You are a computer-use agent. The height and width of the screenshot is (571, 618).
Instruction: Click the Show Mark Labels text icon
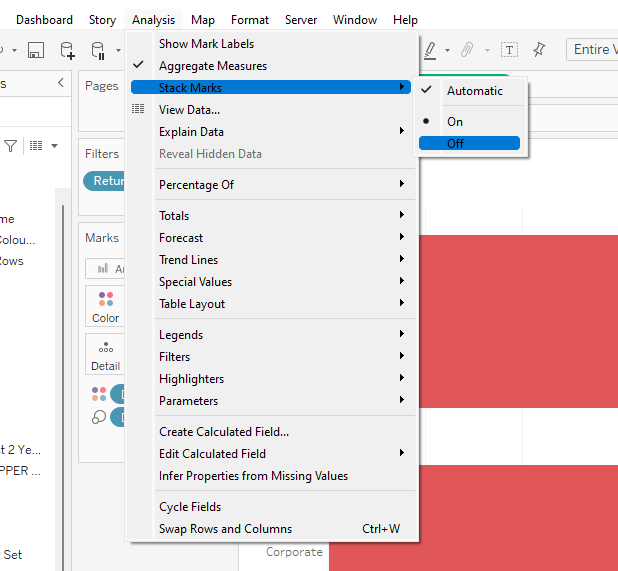click(509, 50)
